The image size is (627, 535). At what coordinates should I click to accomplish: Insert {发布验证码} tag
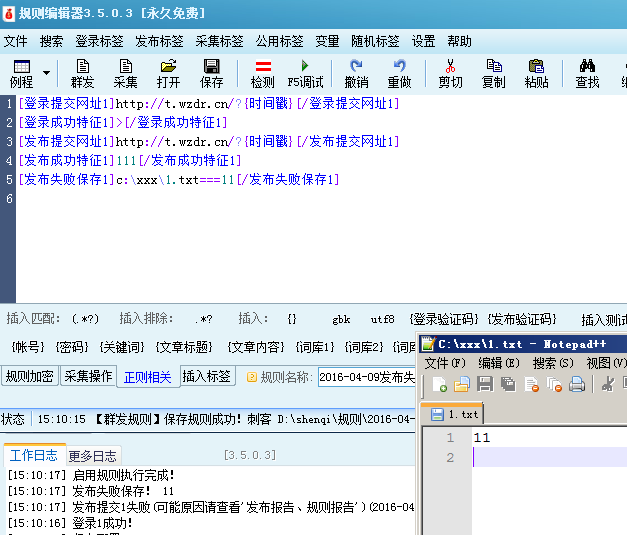pyautogui.click(x=522, y=319)
